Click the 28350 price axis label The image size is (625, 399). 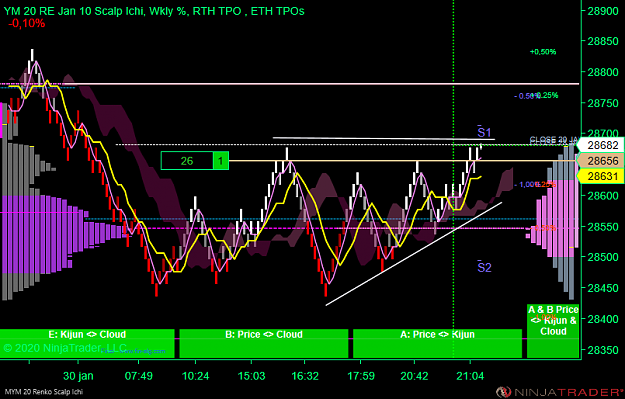(x=602, y=350)
